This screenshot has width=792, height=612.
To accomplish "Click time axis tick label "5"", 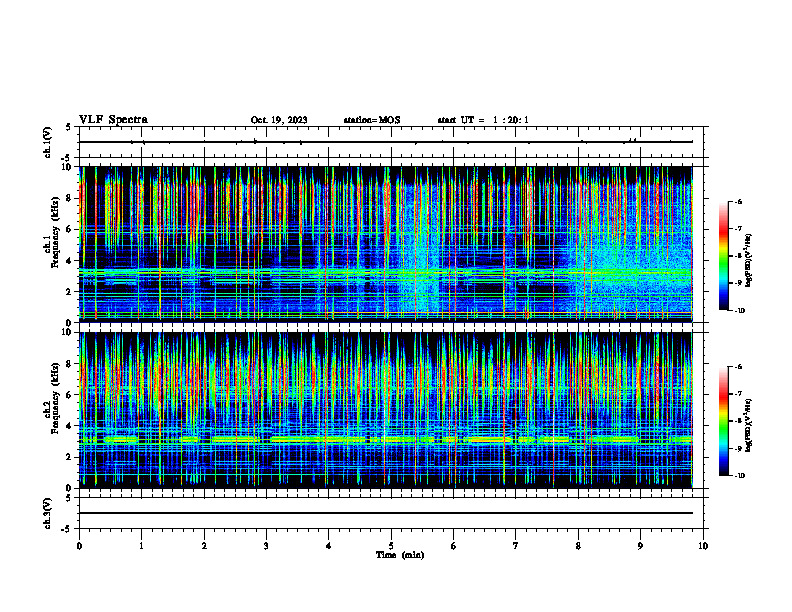I will 391,546.
